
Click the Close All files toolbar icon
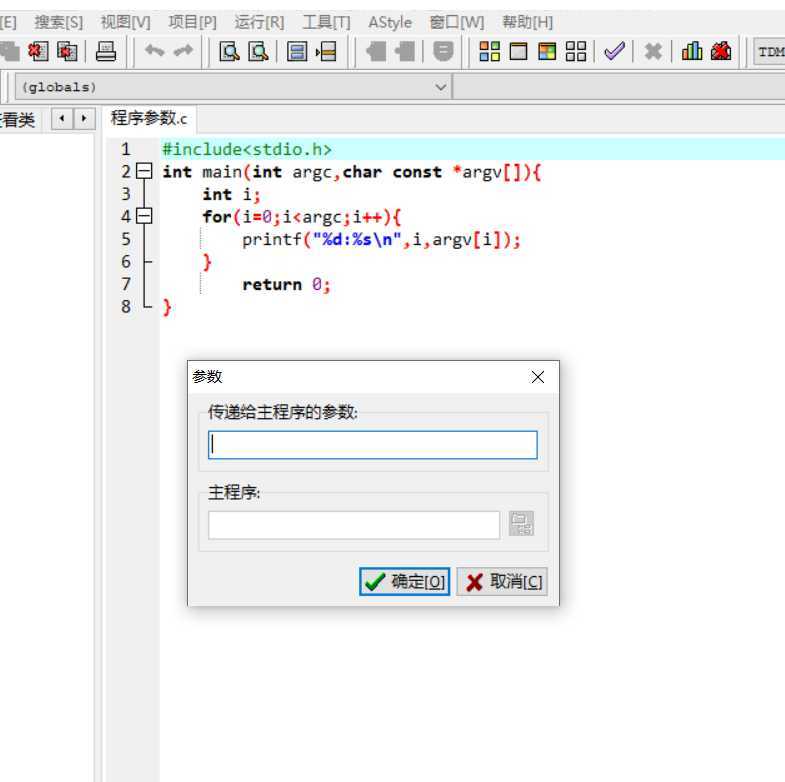pyautogui.click(x=67, y=52)
